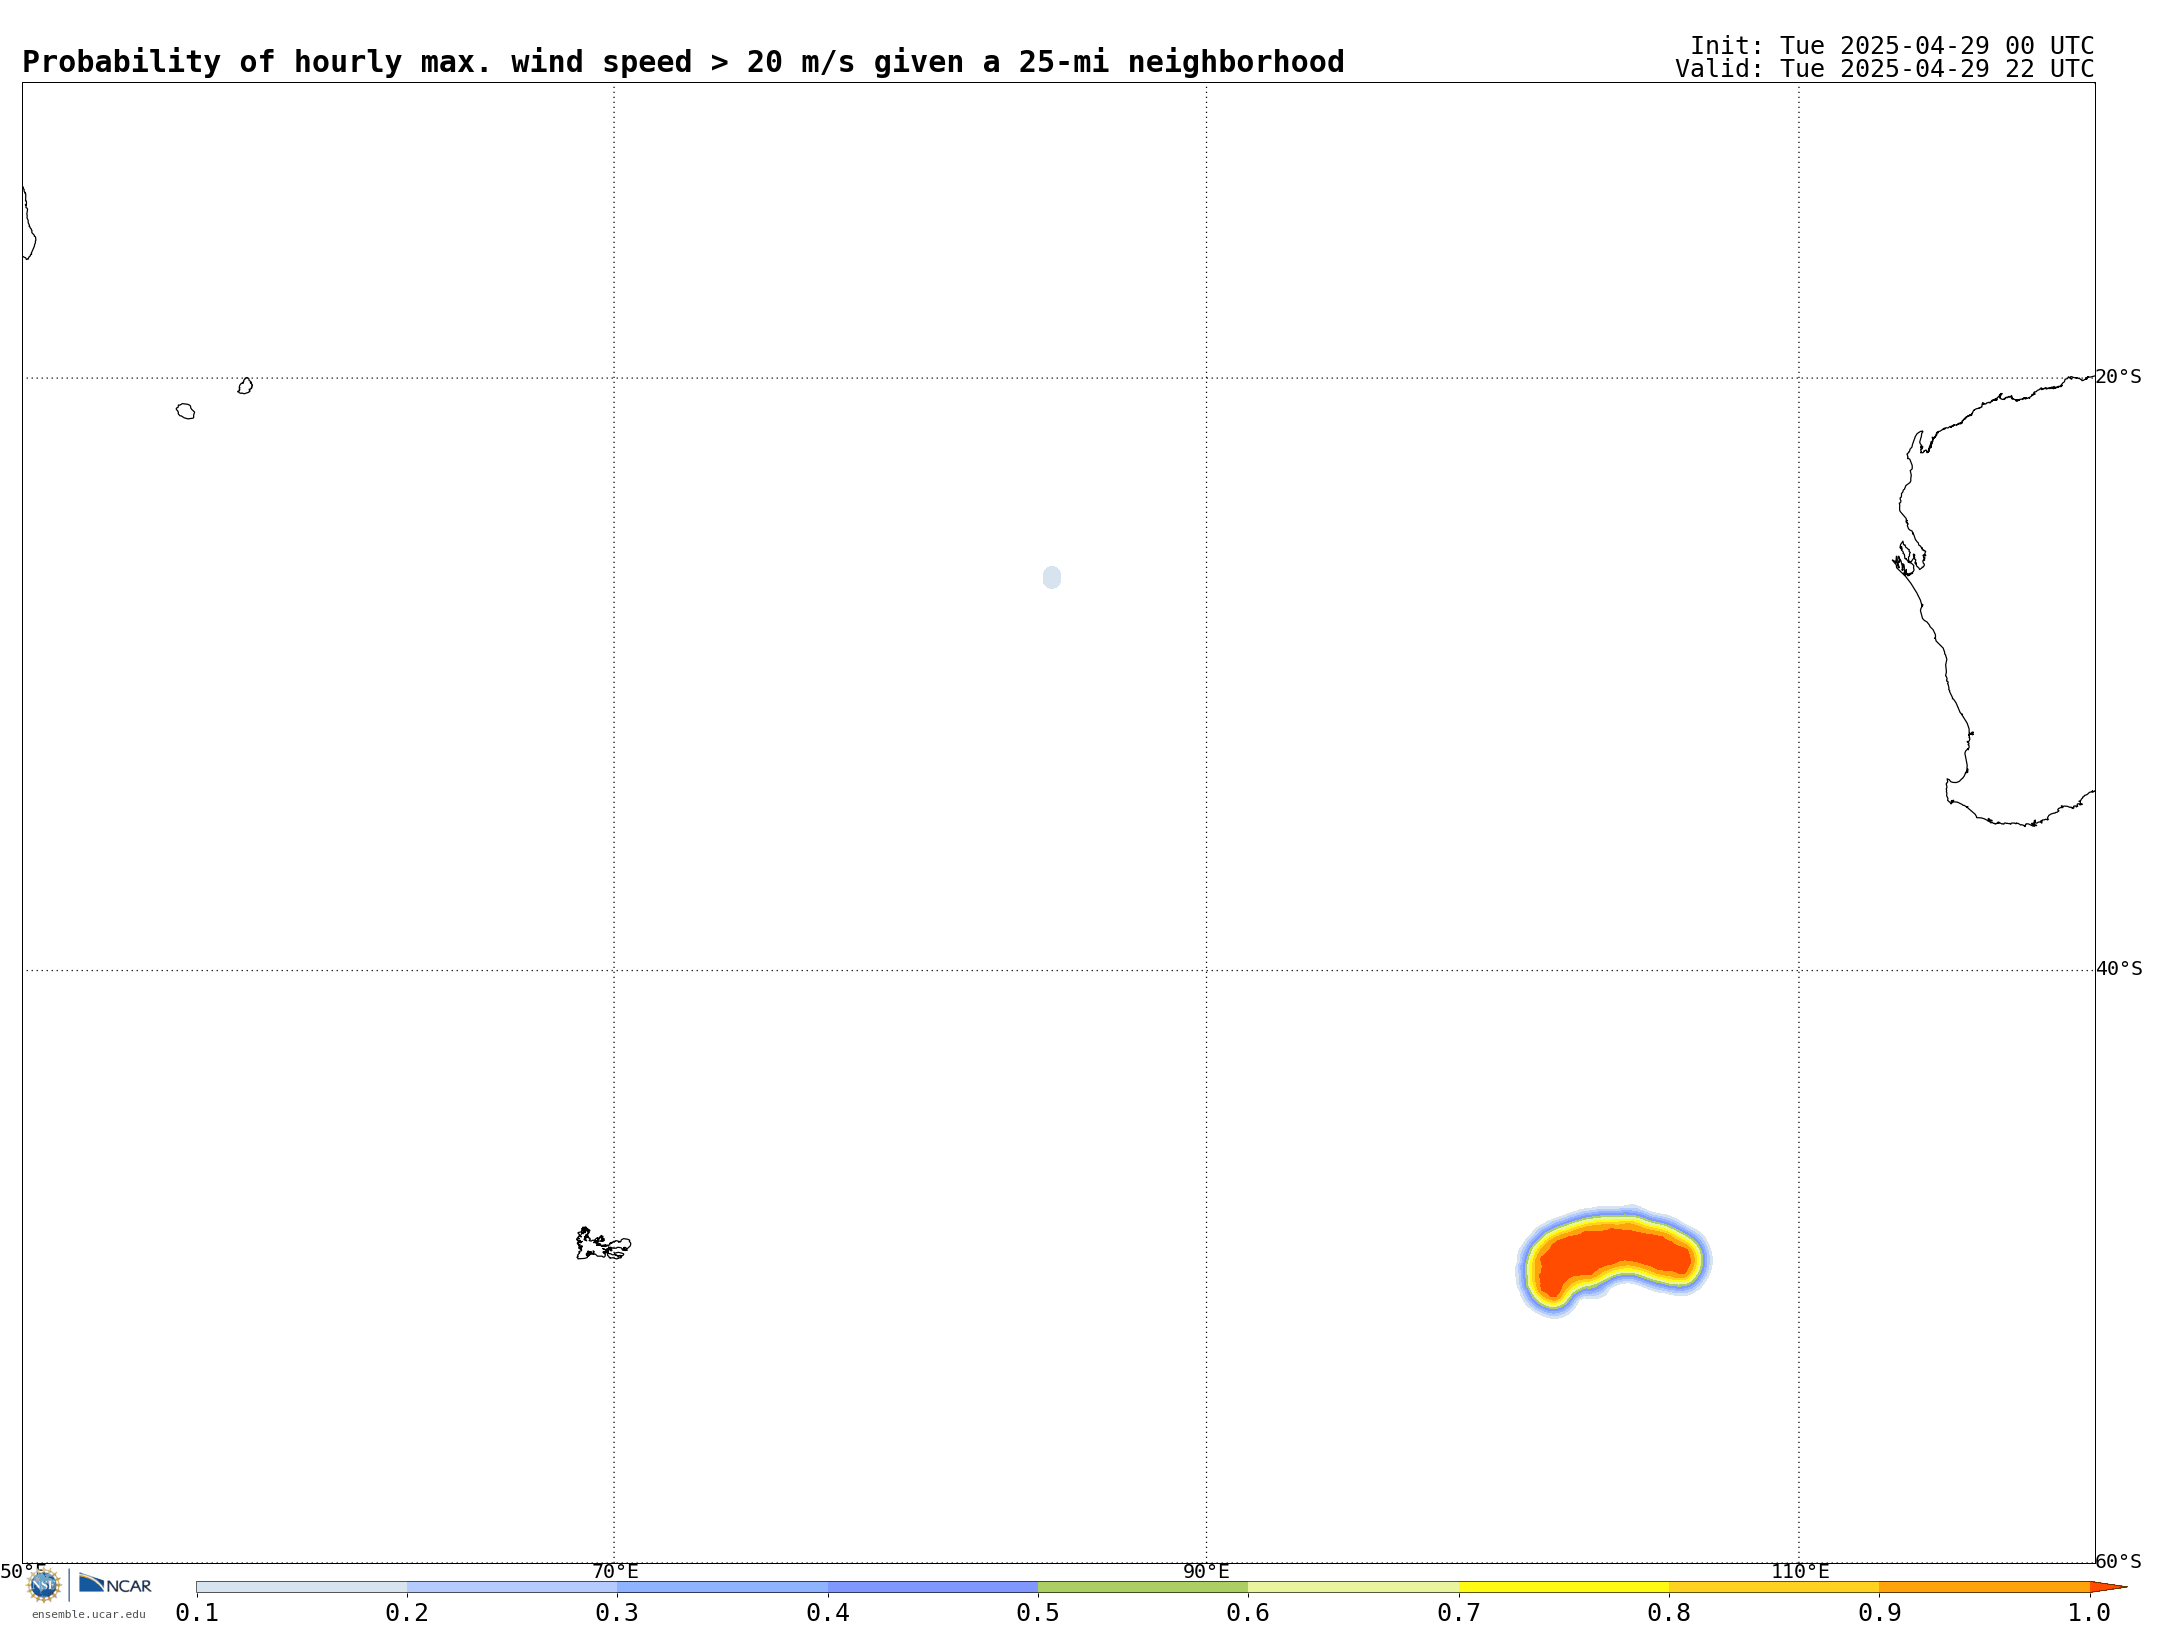Select the Init: Tue 2025-04-29 00 UTC text

tap(1892, 46)
